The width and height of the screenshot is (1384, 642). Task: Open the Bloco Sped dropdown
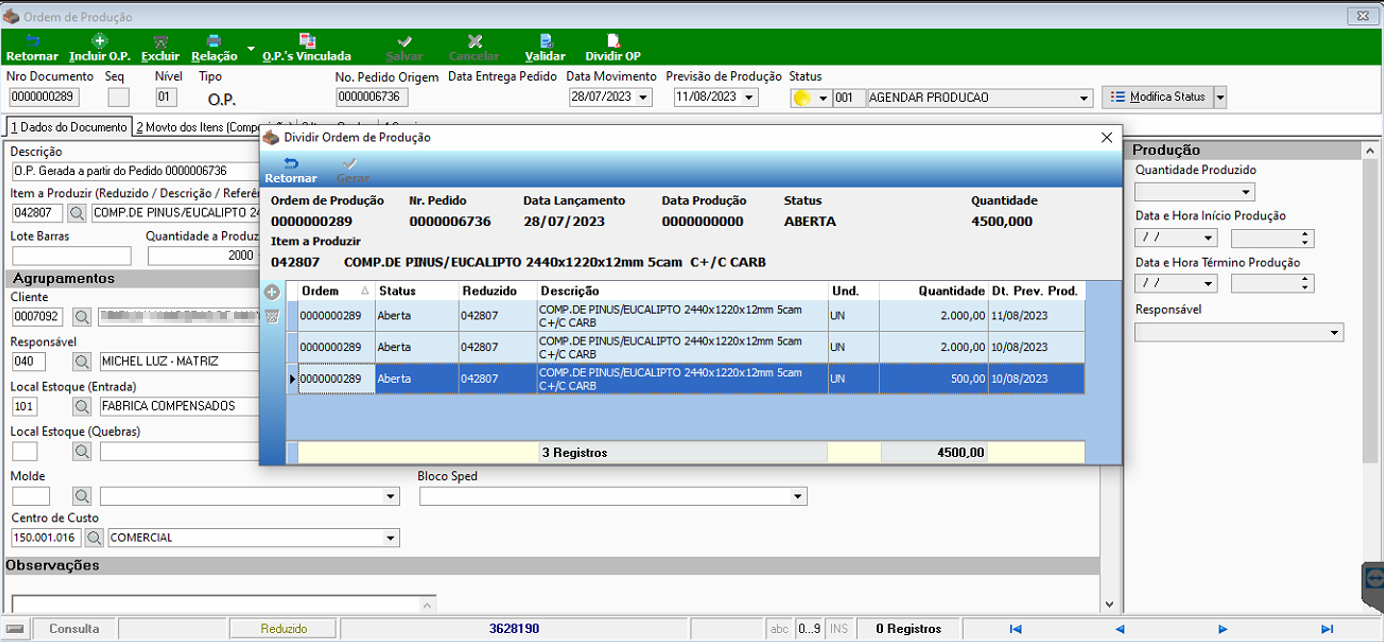798,496
